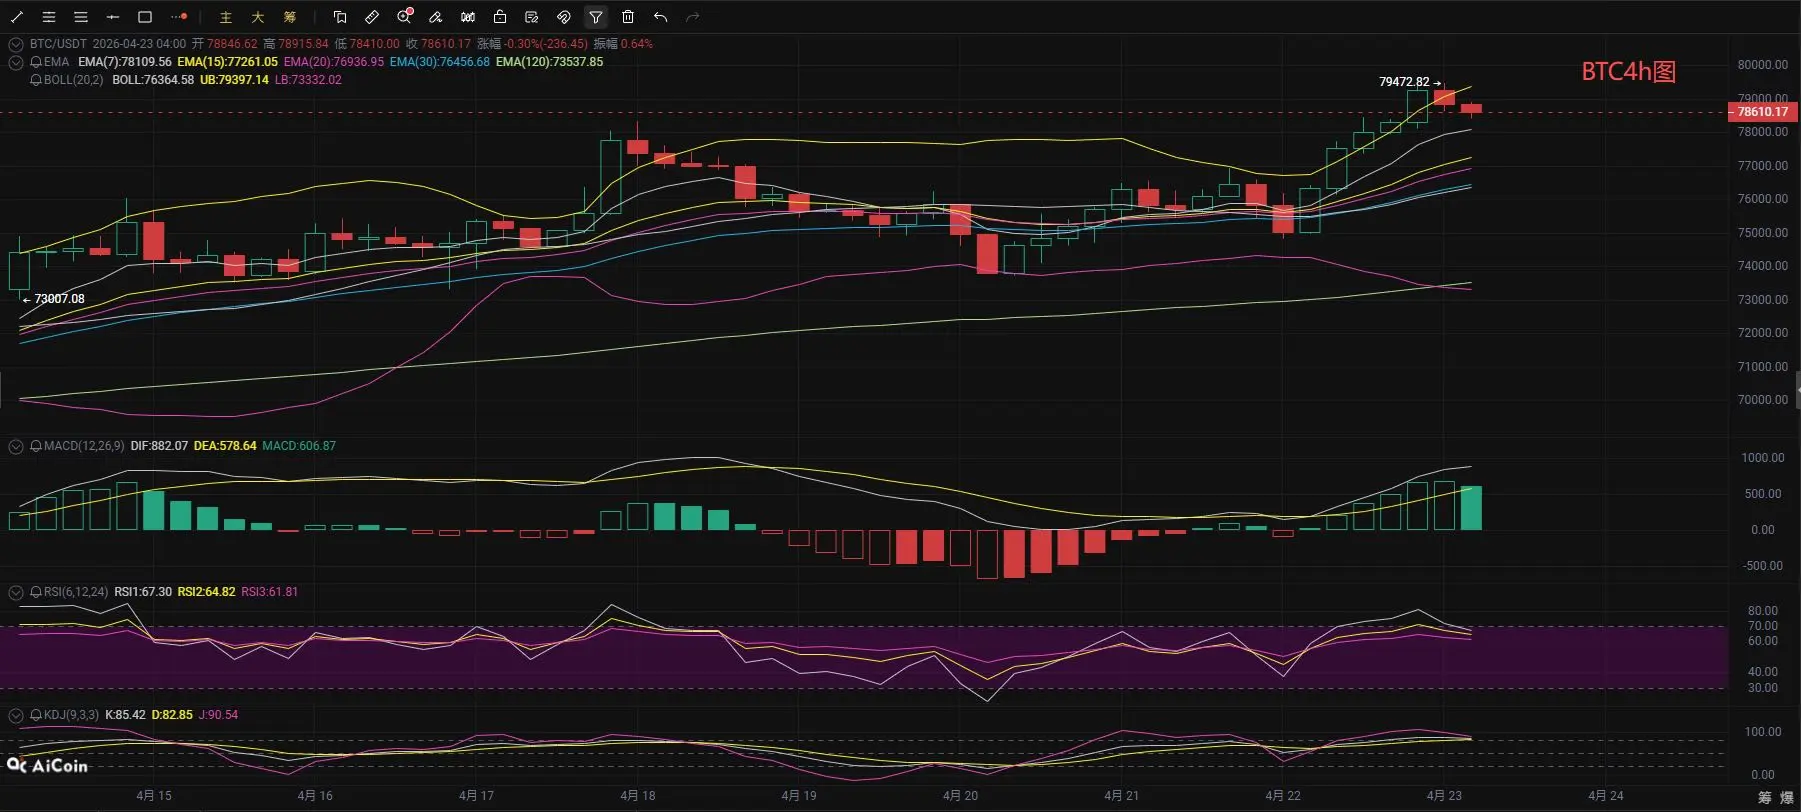Activate the zoom magnifier tool
1801x812 pixels.
coord(404,17)
